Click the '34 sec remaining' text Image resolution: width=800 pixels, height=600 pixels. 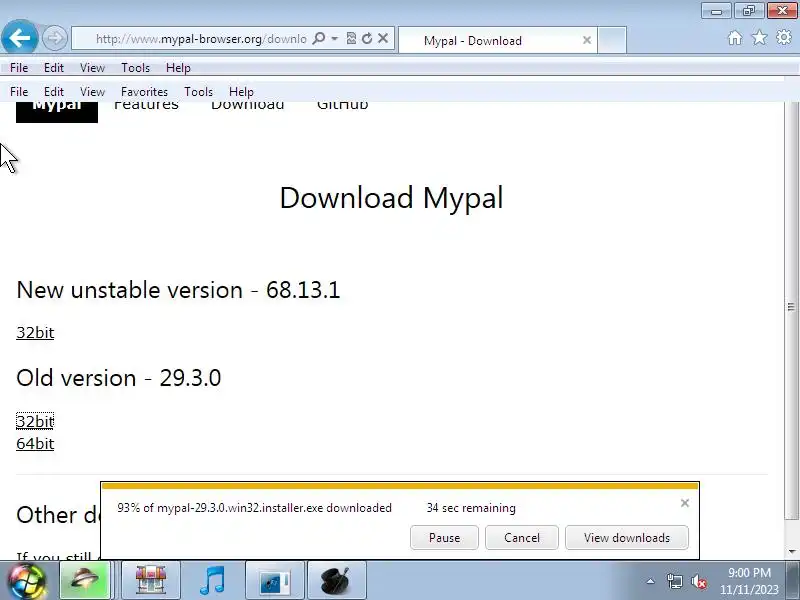471,508
